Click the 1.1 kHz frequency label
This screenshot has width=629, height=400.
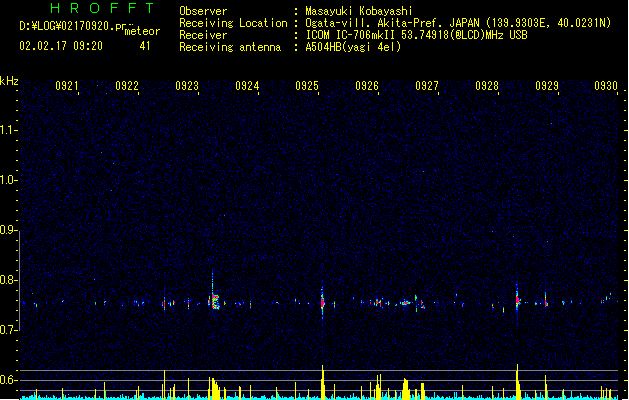click(x=8, y=130)
